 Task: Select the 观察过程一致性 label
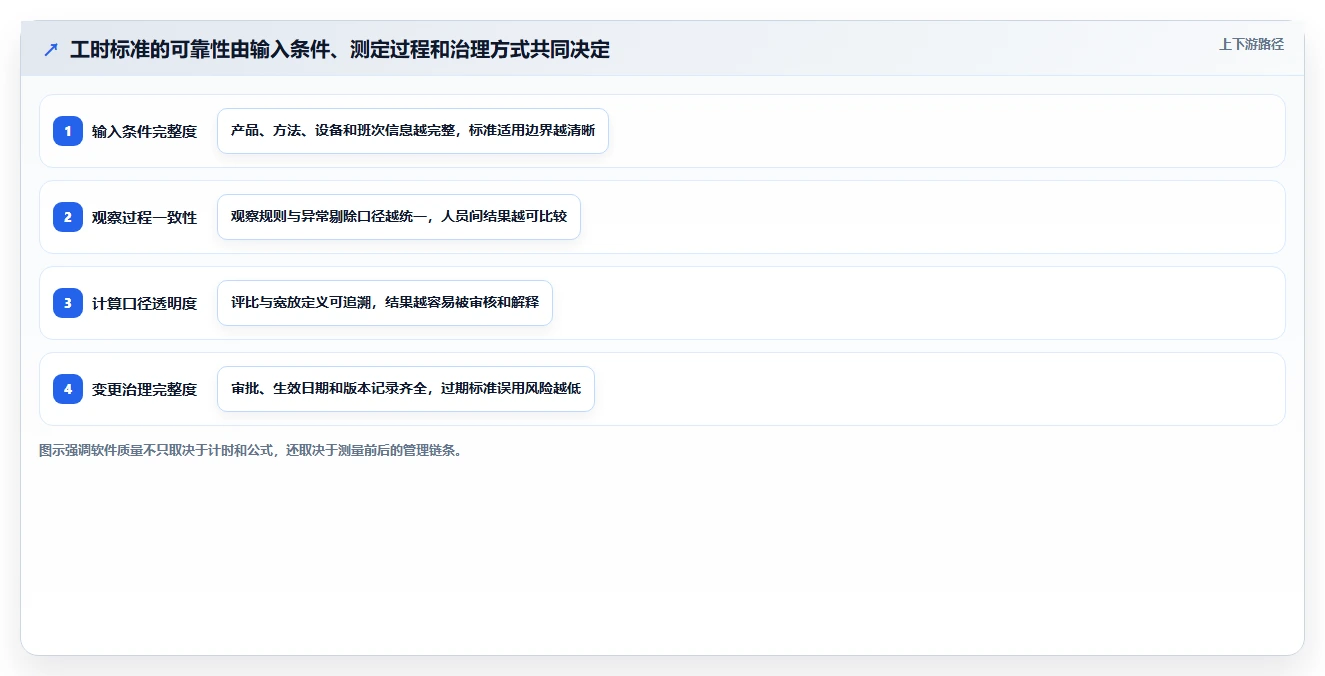tap(144, 217)
